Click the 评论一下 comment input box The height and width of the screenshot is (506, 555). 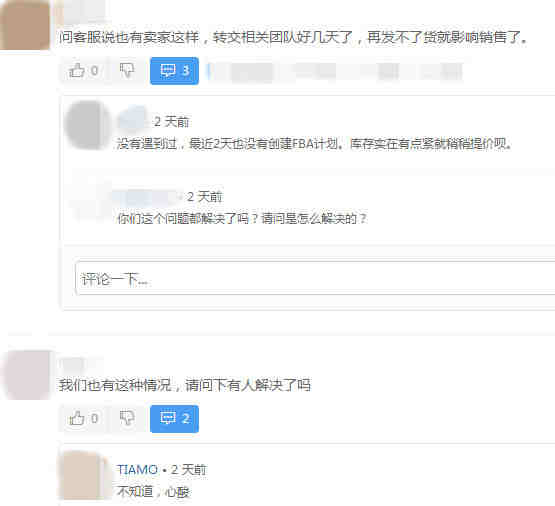[x=315, y=278]
